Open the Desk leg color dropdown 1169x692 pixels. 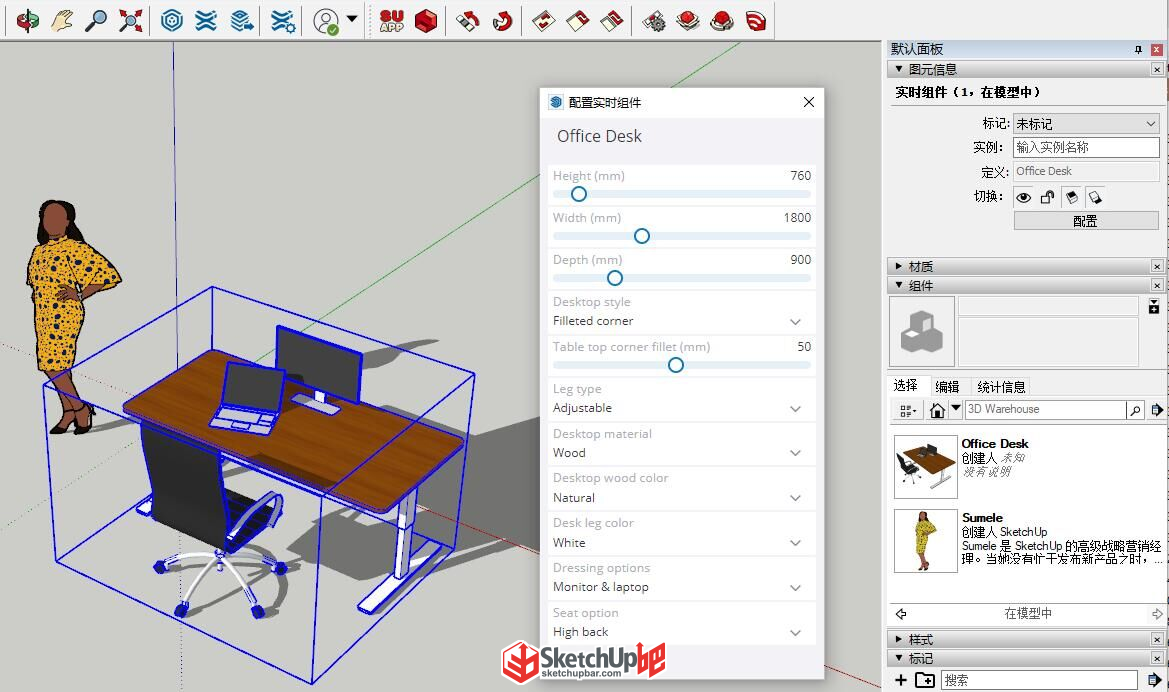tap(681, 543)
